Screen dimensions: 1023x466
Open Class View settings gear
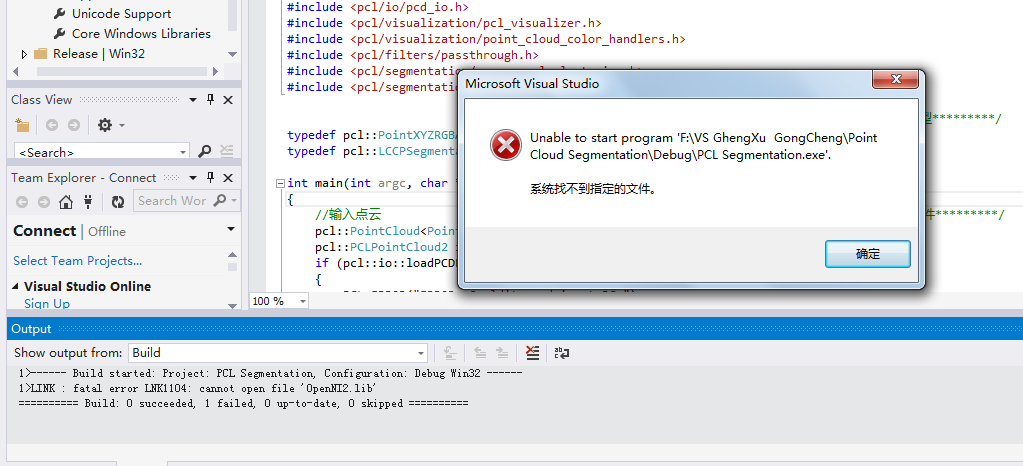coord(104,125)
